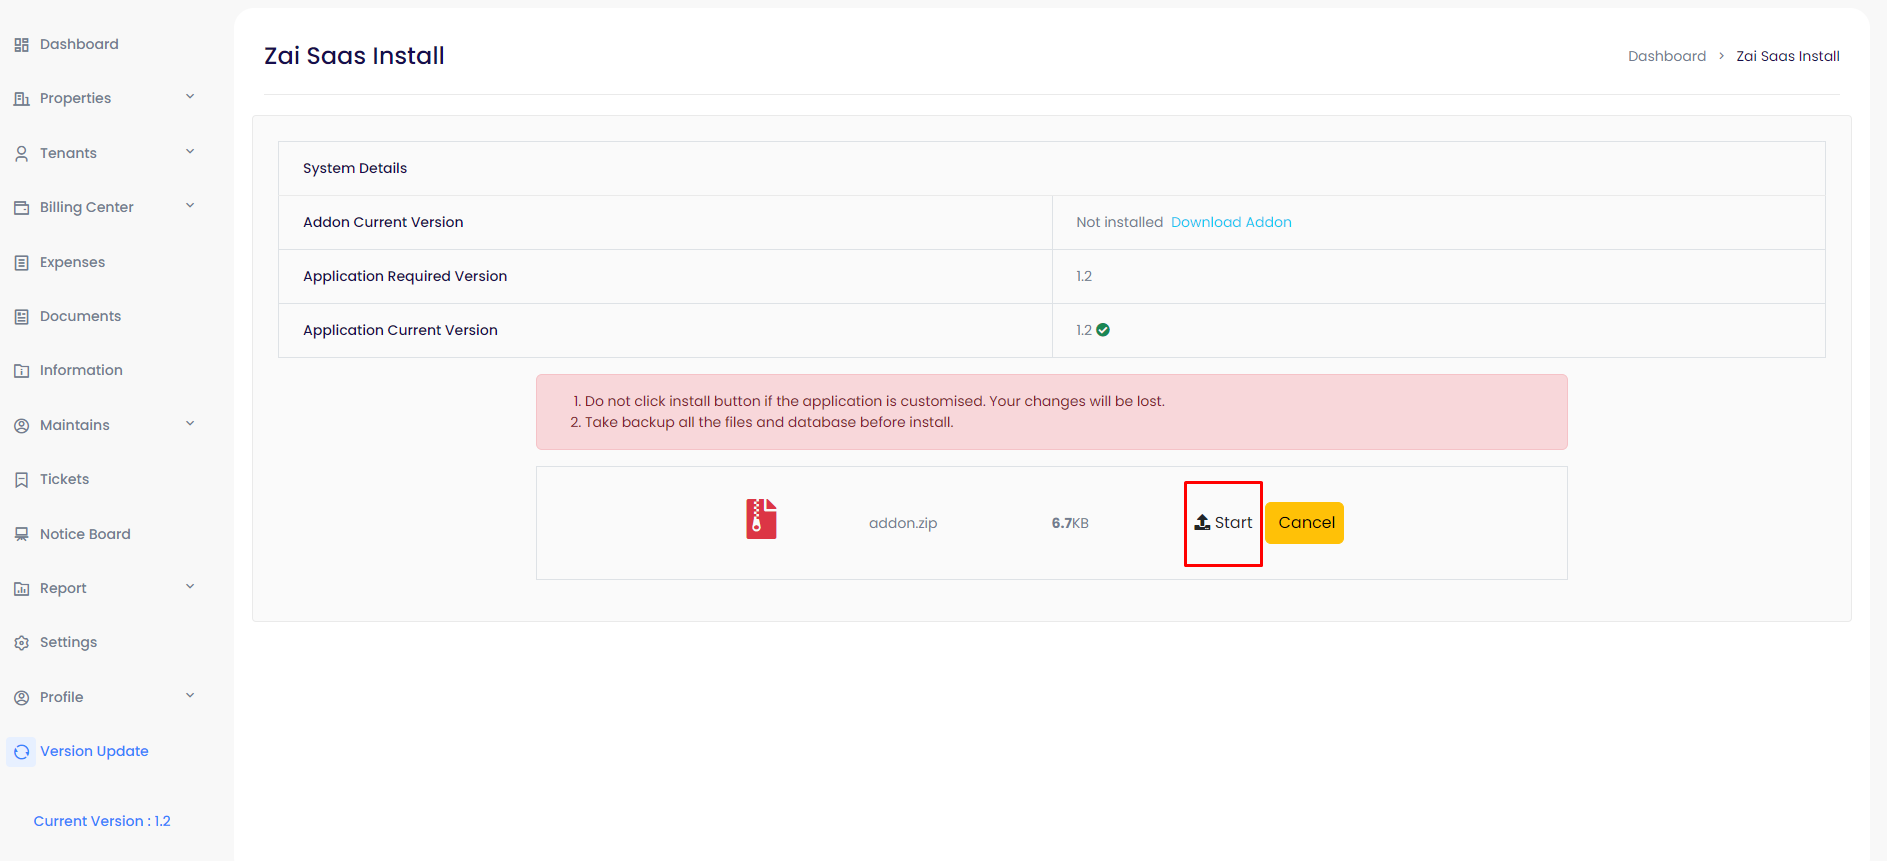Screen dimensions: 1887x861
Task: Expand the Properties submenu chevron
Action: click(x=190, y=97)
